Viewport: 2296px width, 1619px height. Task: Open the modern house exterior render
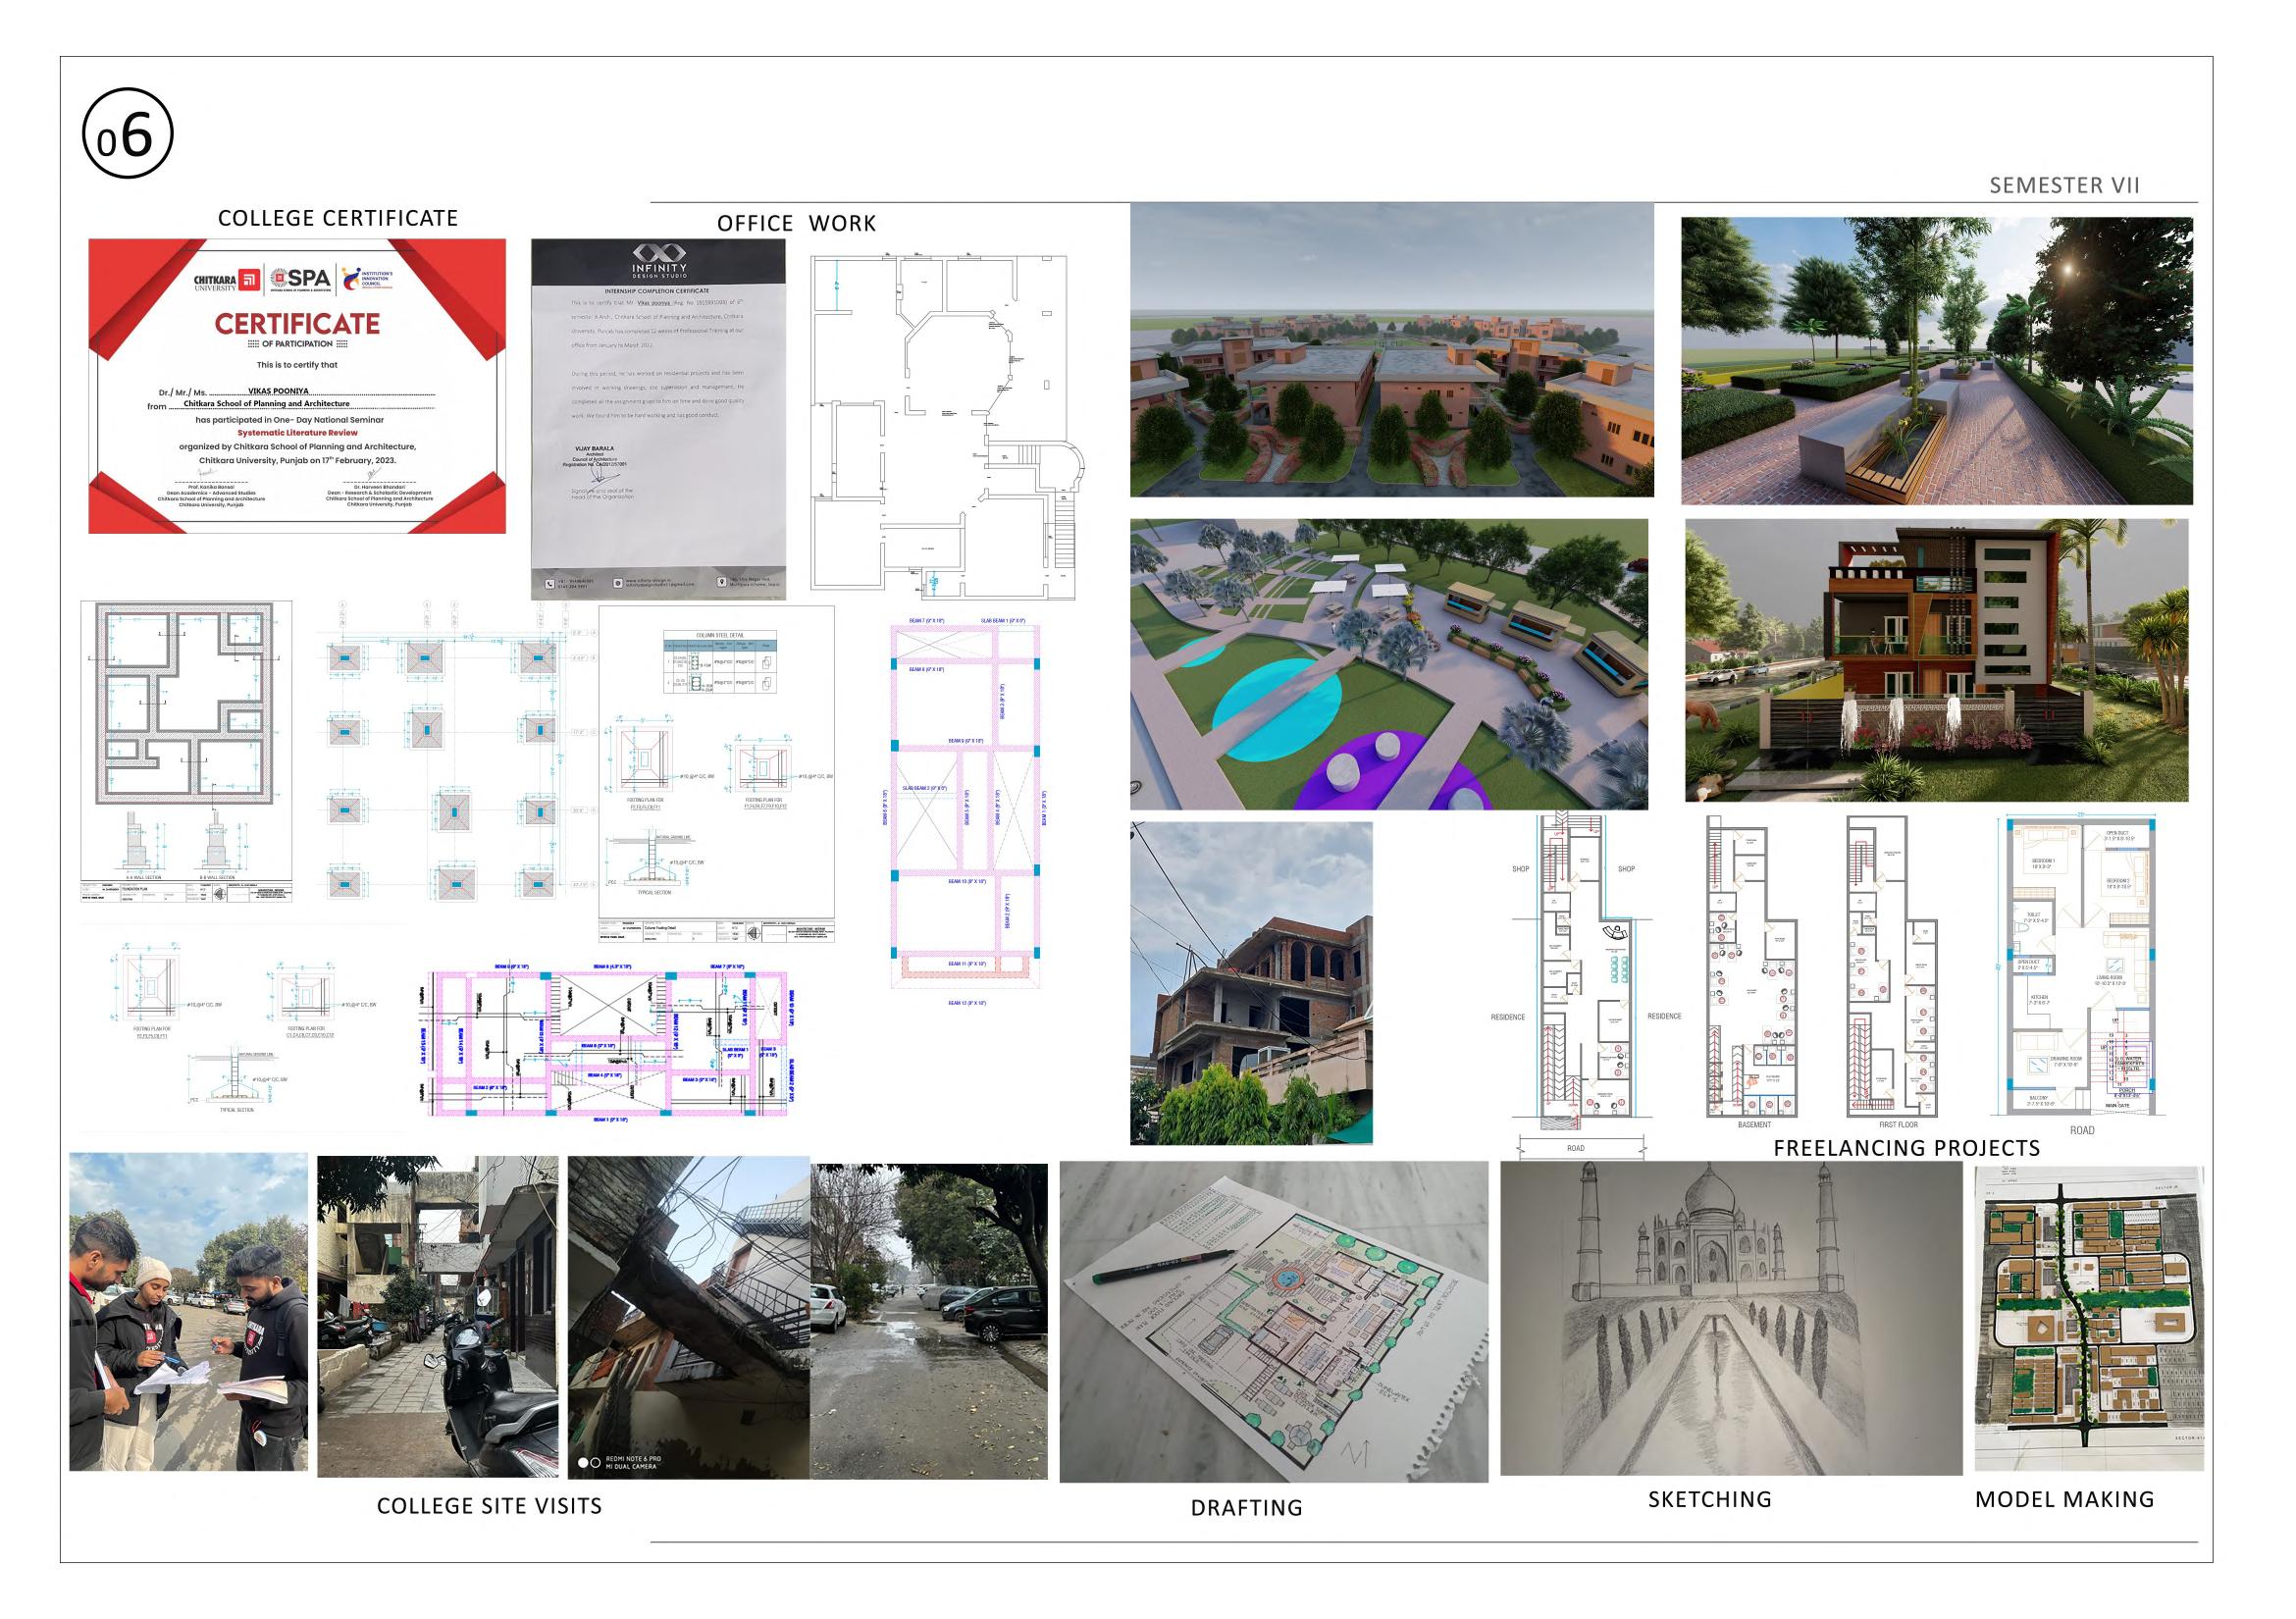(1935, 660)
